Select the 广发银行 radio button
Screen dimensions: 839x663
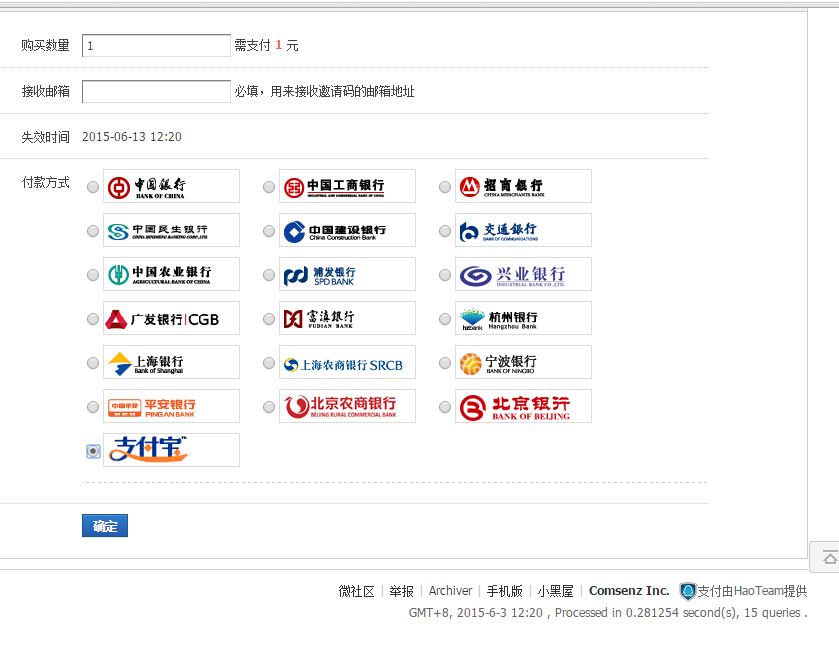click(93, 319)
